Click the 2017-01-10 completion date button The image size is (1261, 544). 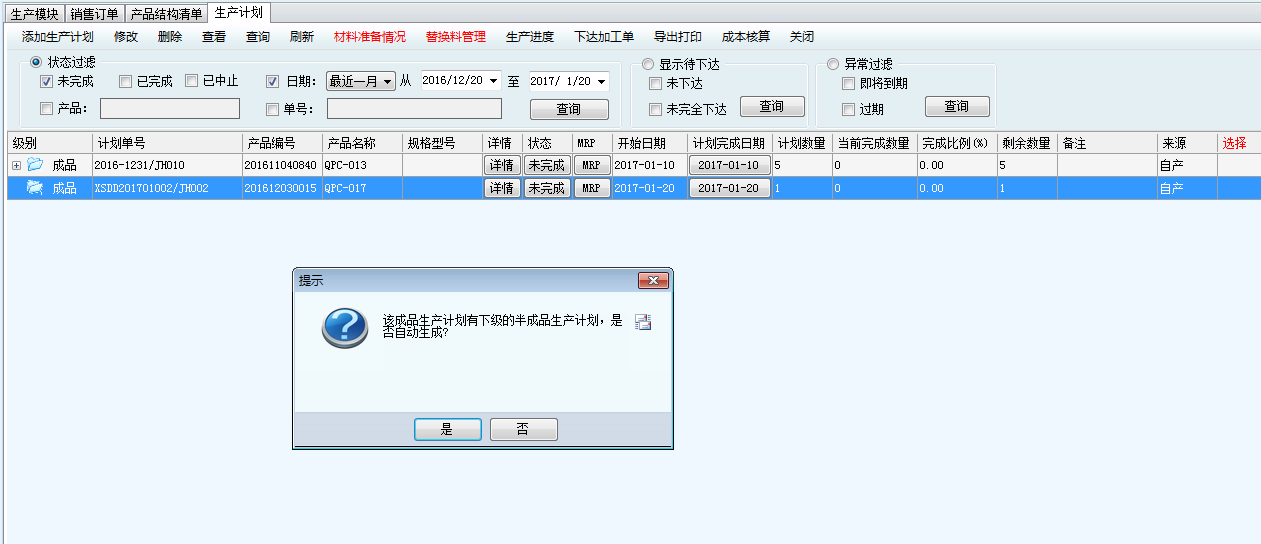click(730, 165)
